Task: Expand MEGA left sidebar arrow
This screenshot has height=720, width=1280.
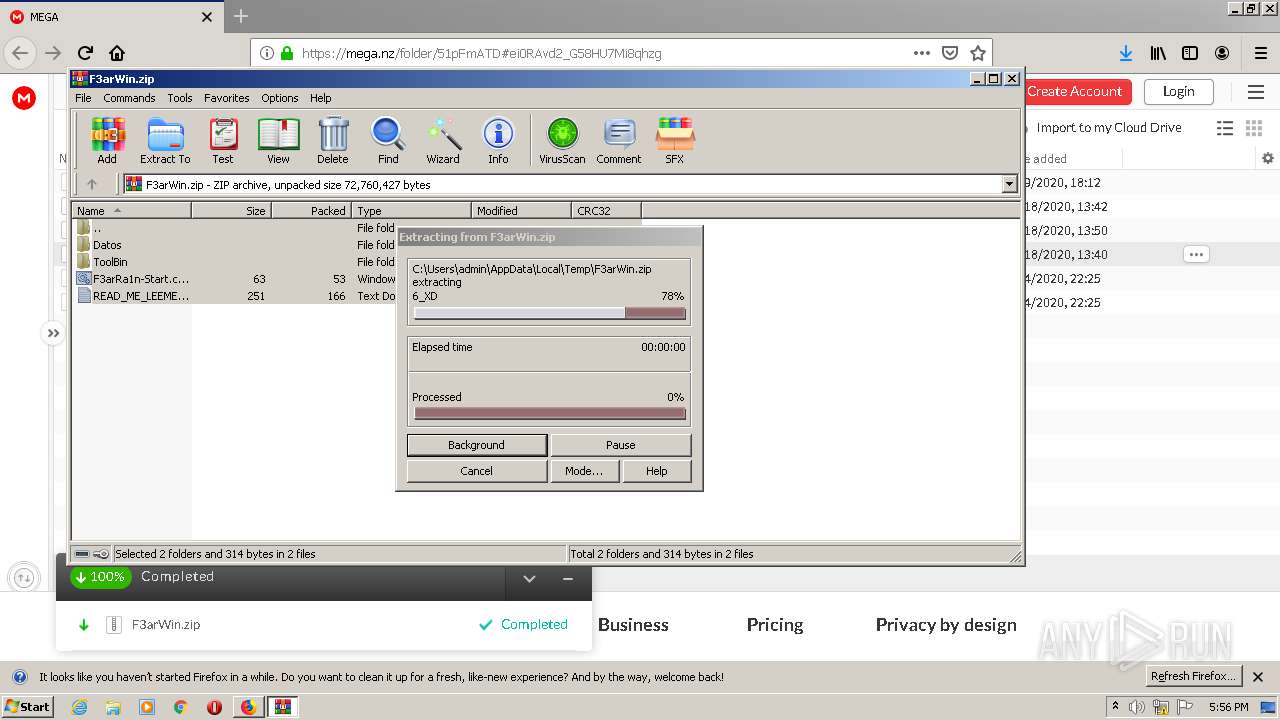Action: coord(53,333)
